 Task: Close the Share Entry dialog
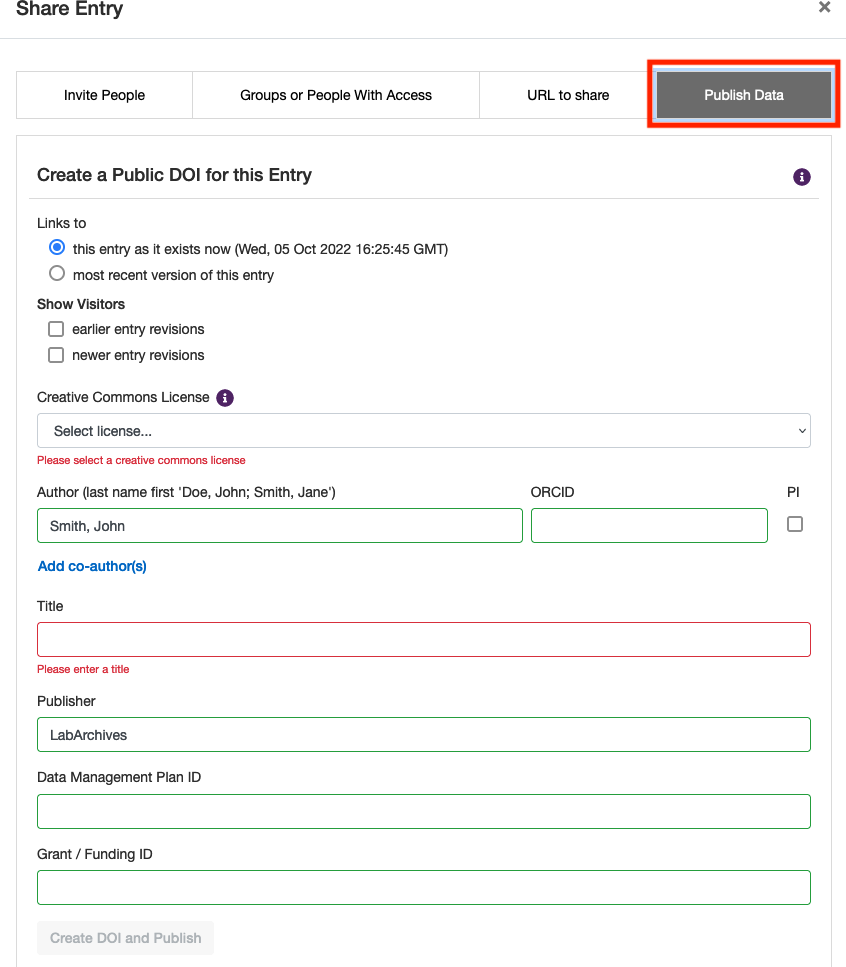(824, 8)
